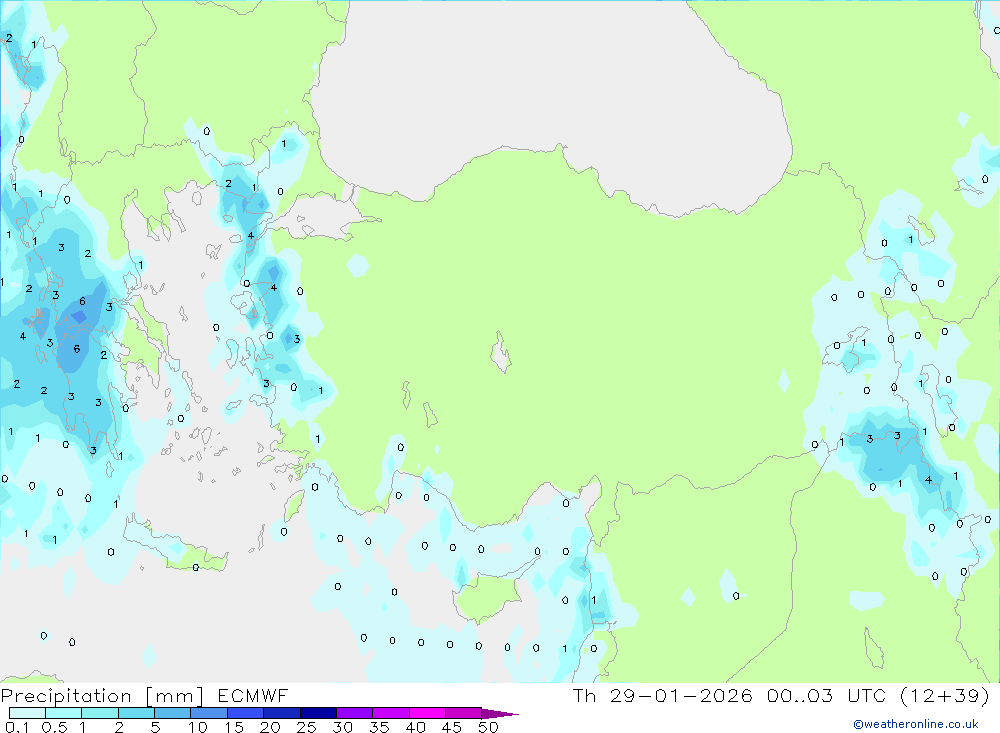
Task: Click the "Th" weekday abbreviation
Action: tap(584, 696)
